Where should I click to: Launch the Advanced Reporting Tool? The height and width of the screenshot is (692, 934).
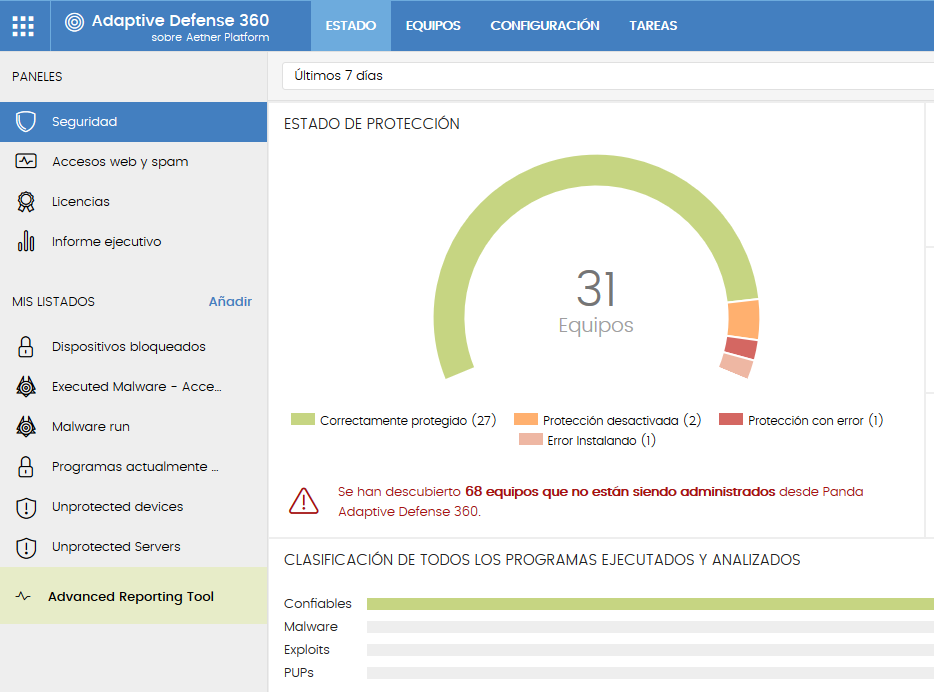click(133, 596)
